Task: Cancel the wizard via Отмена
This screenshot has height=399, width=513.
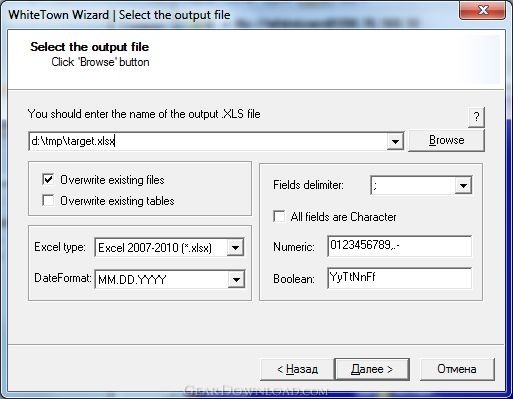Action: (x=457, y=369)
